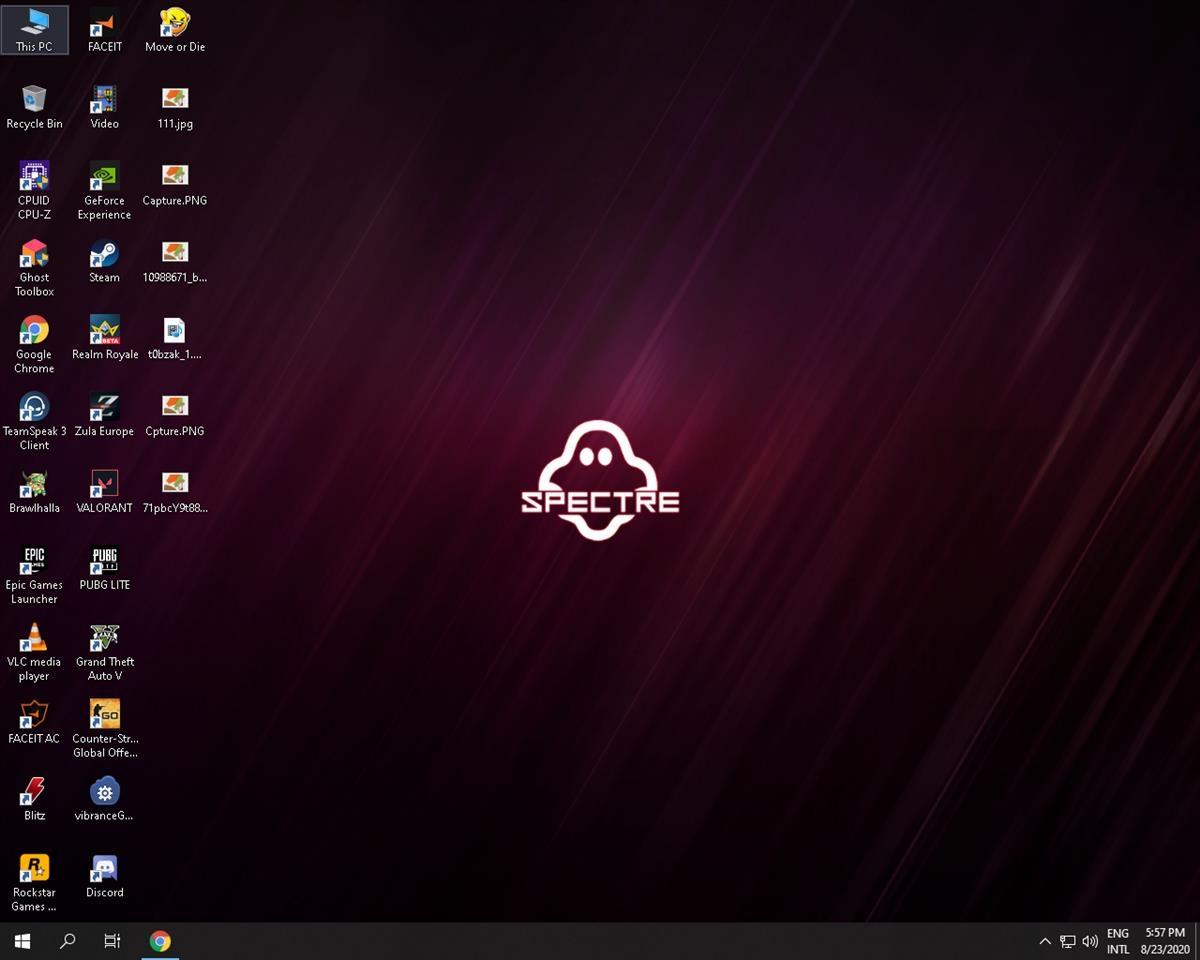Select the 71pbcY9t88 image file

point(175,491)
